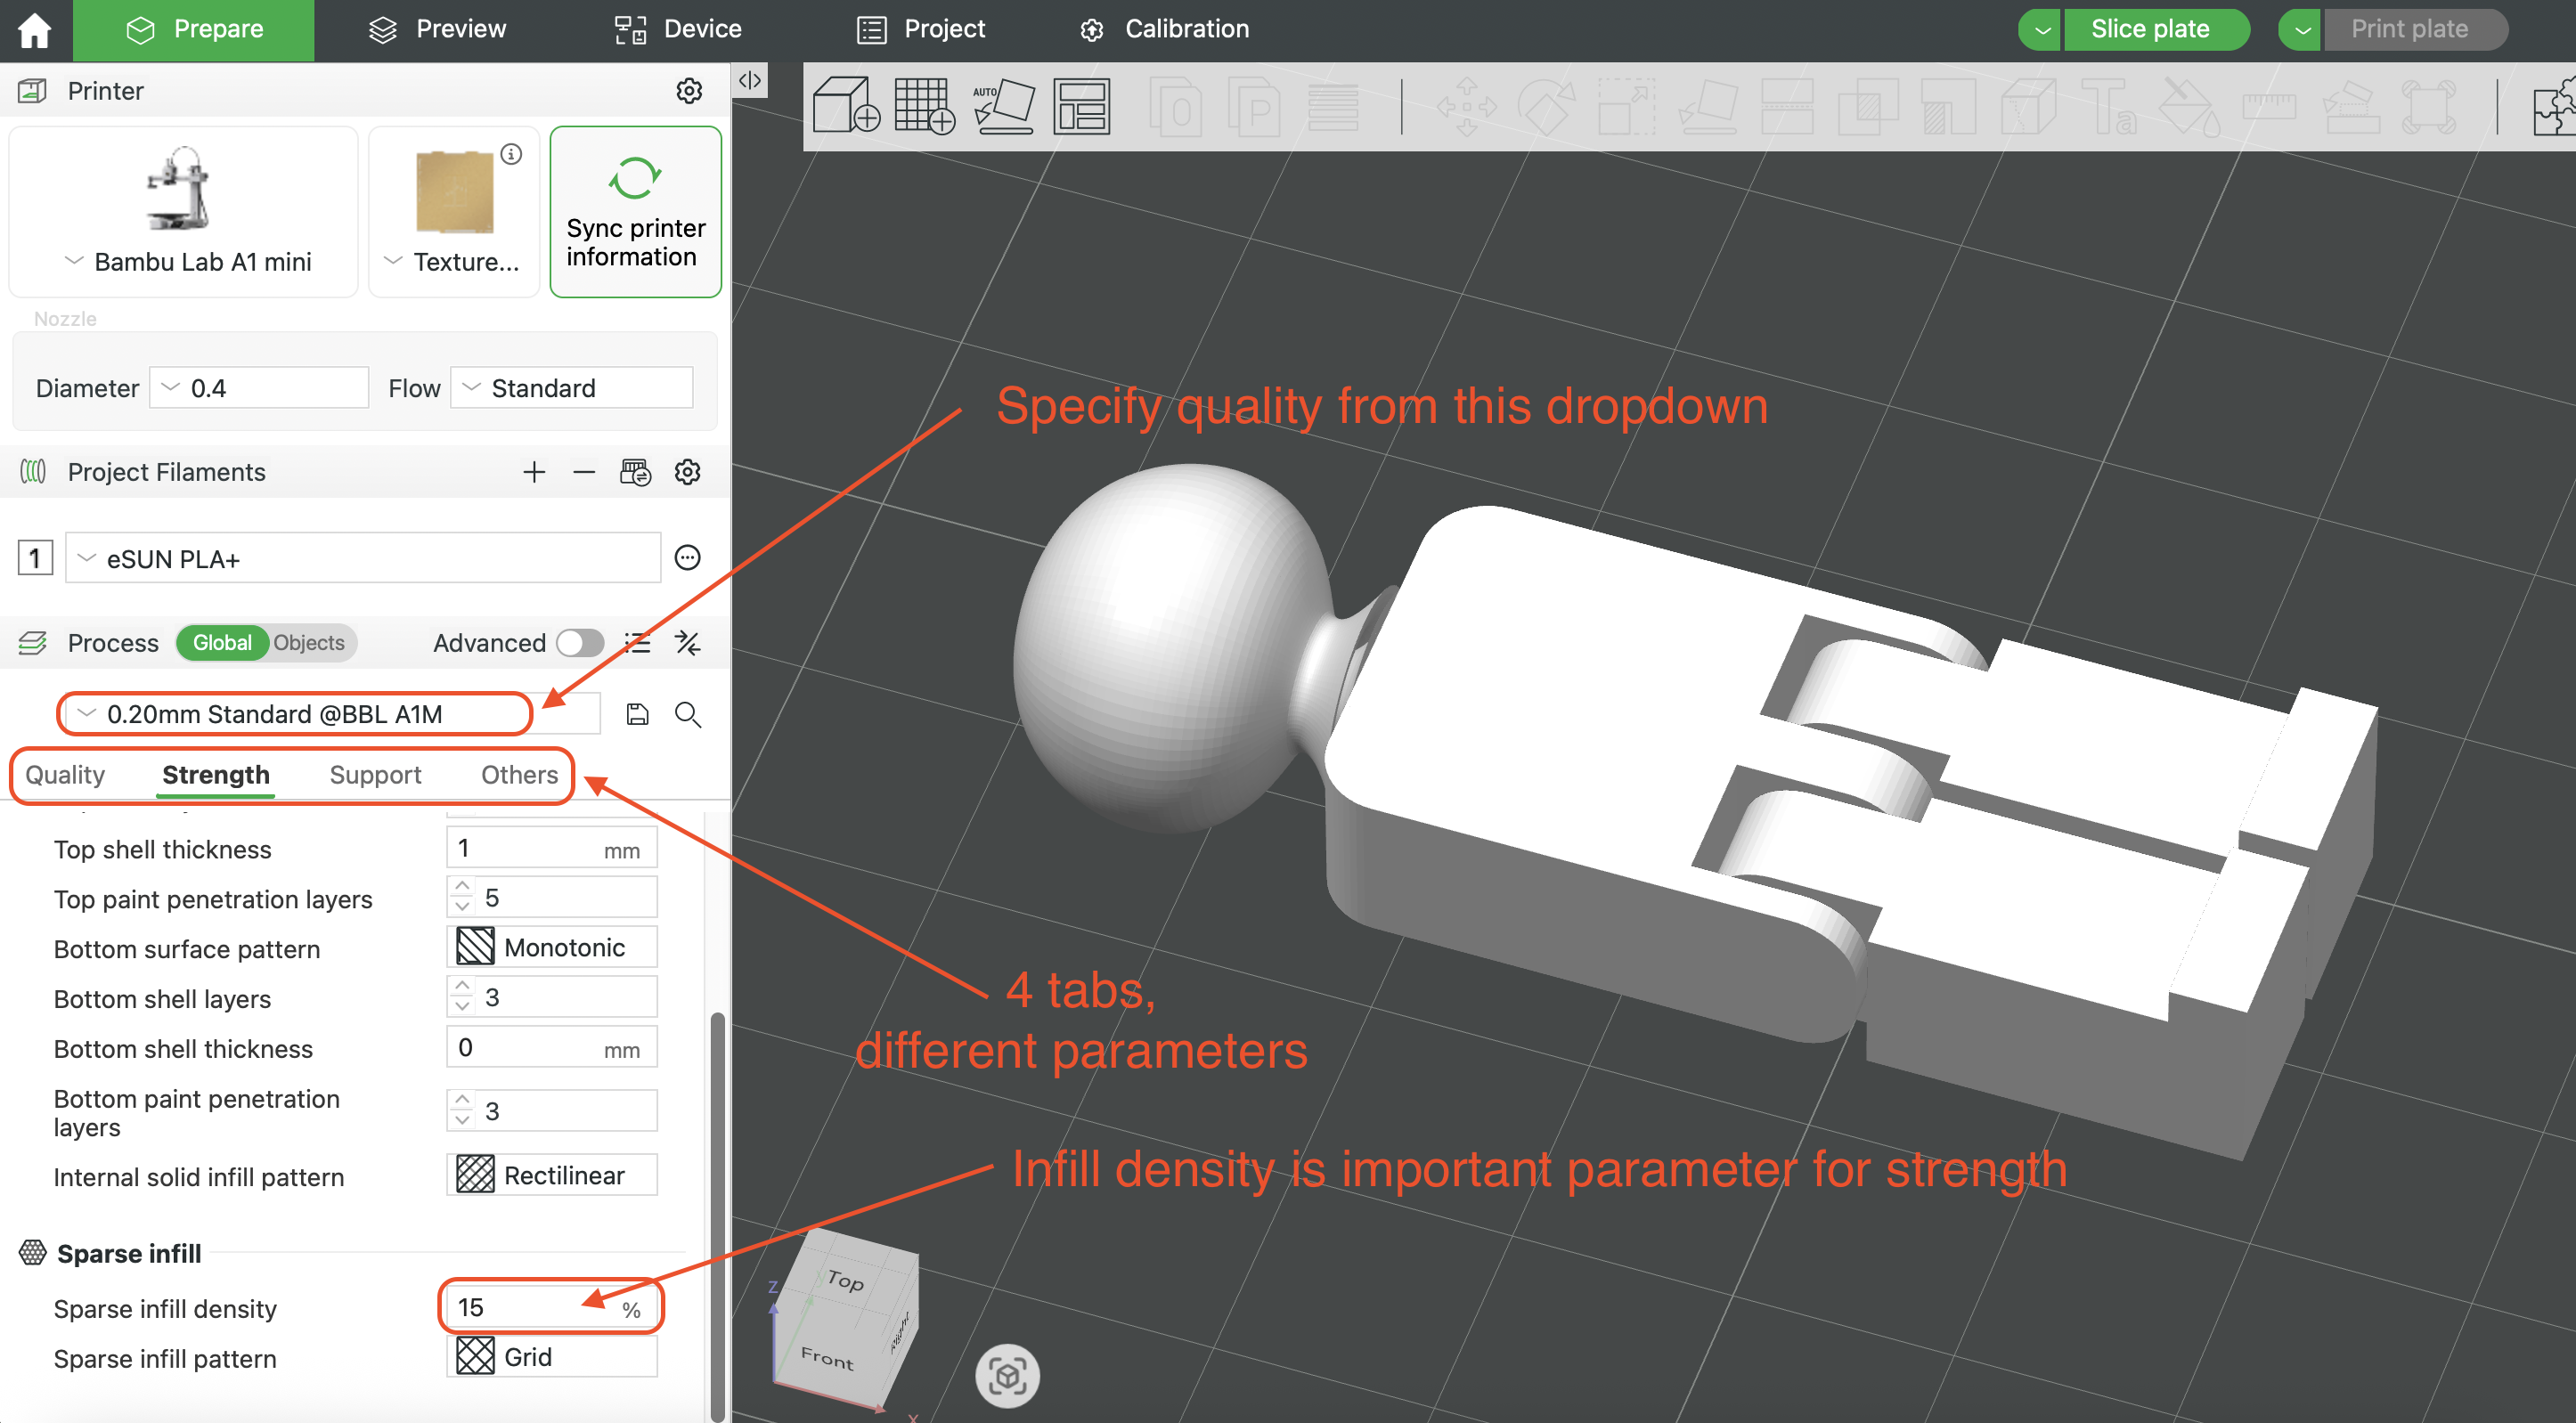Click the Arrange all objects icon
Screen dimensions: 2576x1423
pyautogui.click(x=1081, y=106)
